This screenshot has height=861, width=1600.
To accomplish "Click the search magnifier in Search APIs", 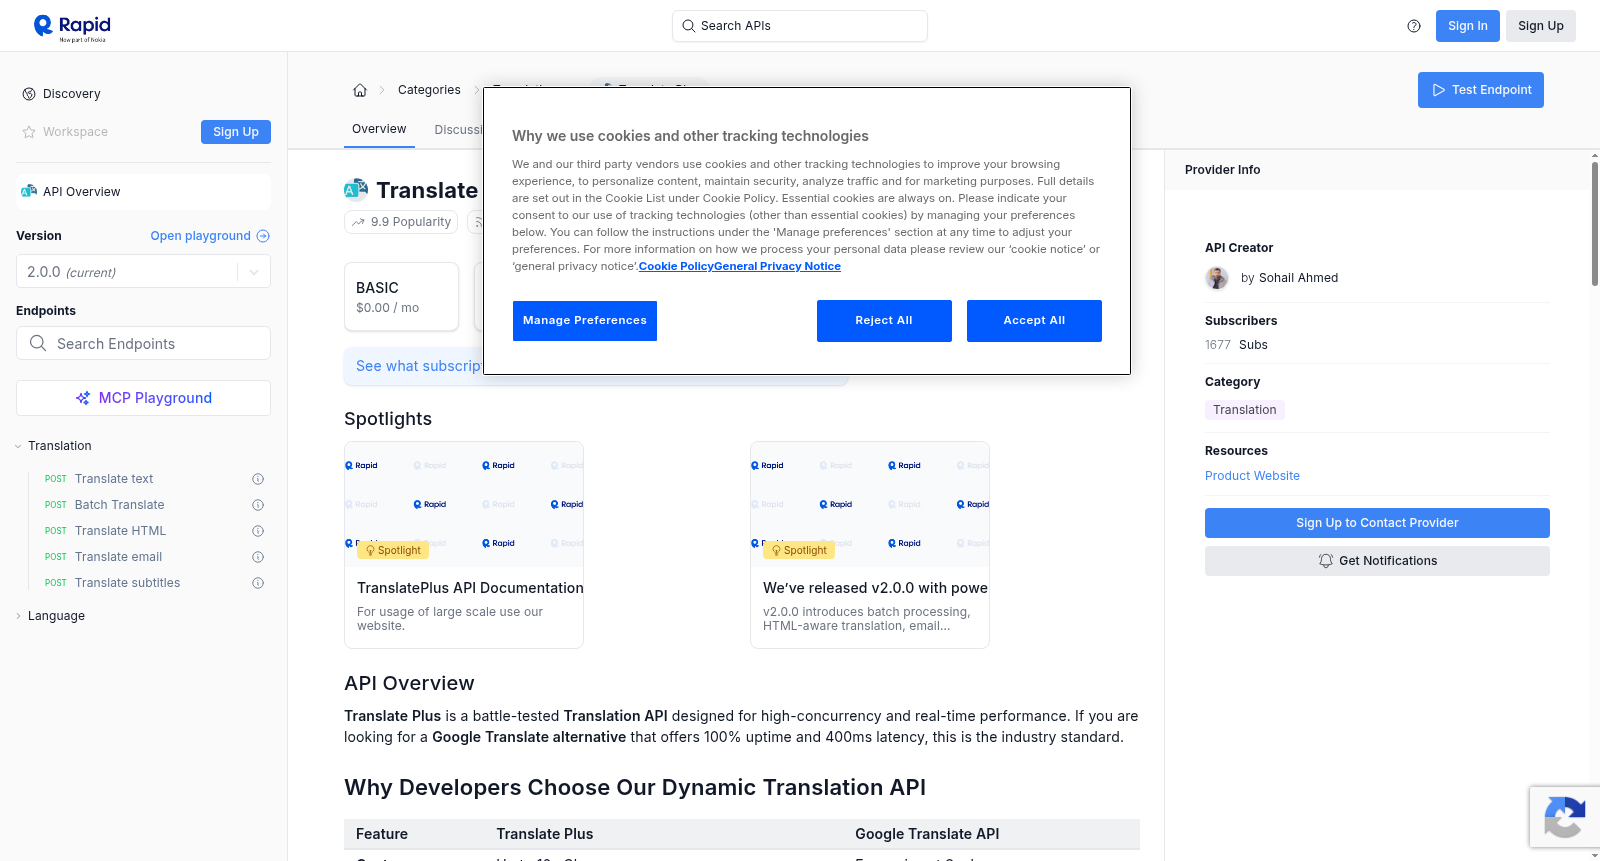I will [689, 26].
